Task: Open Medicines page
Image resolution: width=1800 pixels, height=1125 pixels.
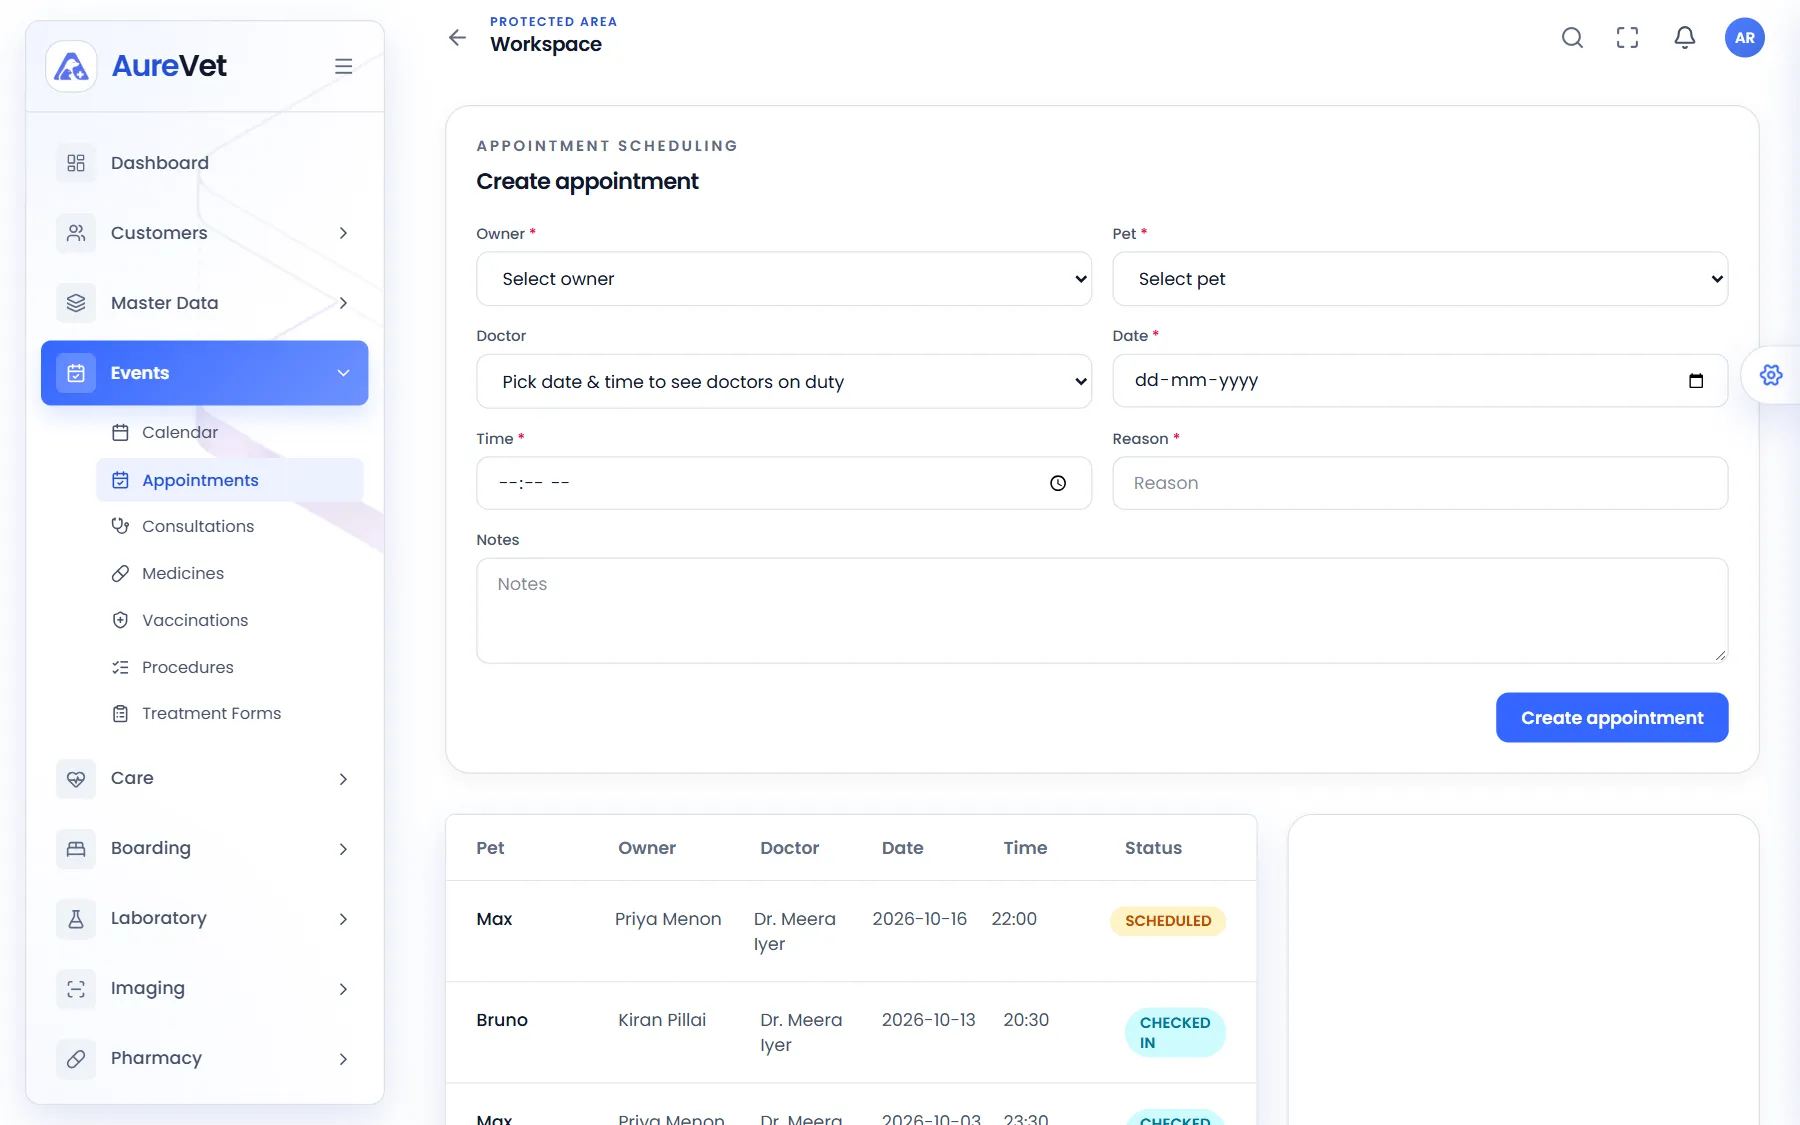Action: 230,573
